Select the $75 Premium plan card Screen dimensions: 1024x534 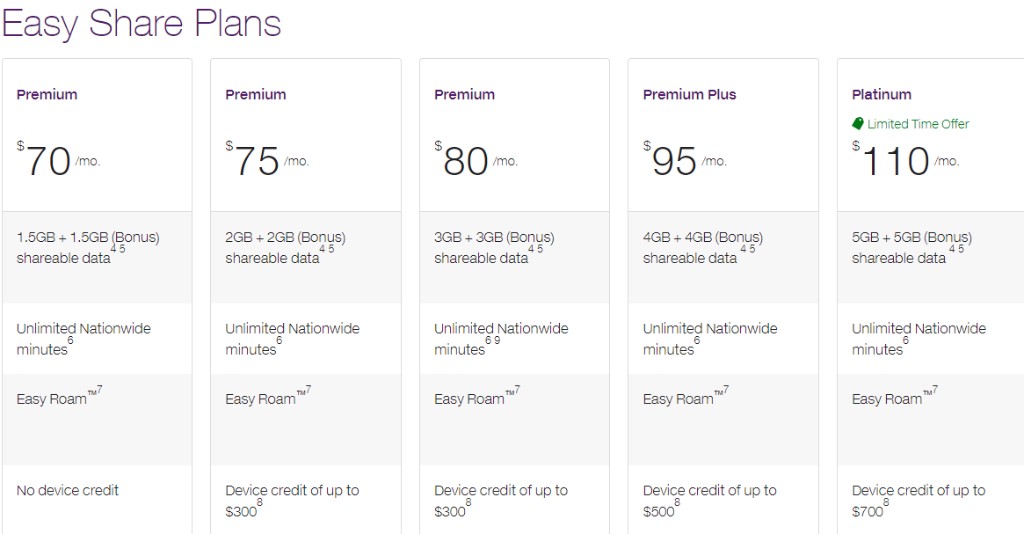click(306, 296)
